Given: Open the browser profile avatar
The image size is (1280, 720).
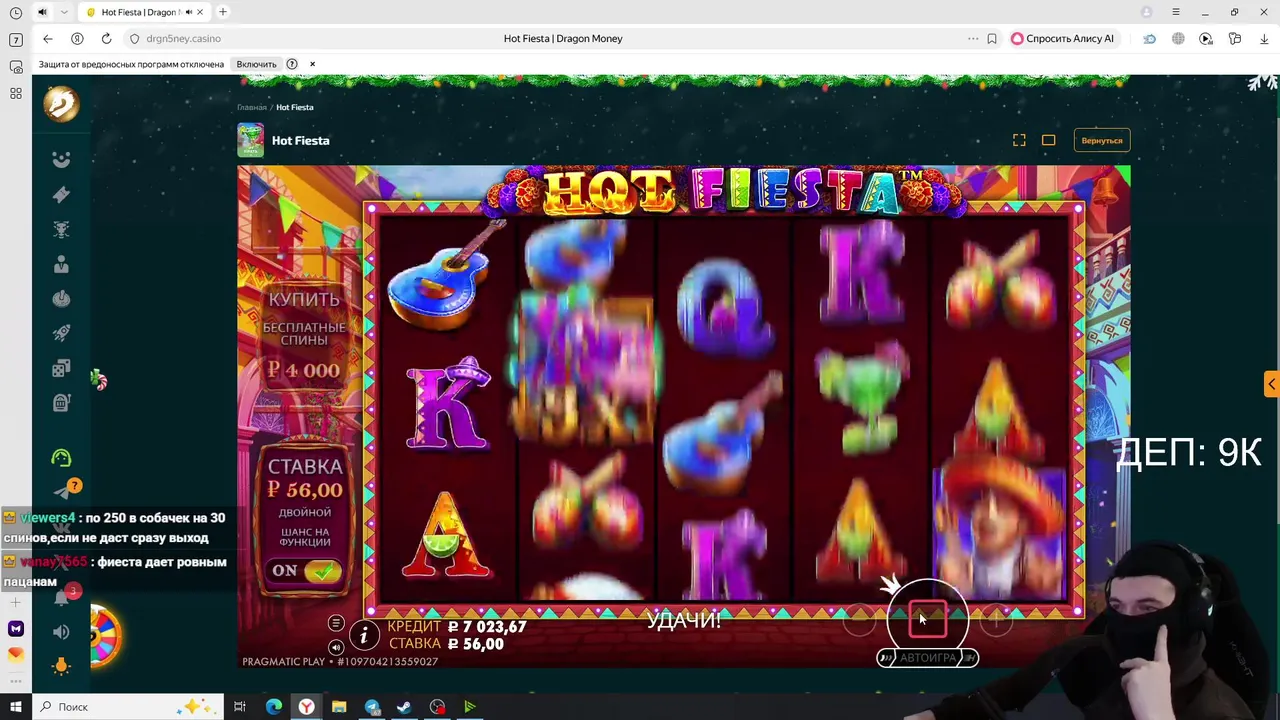Looking at the screenshot, I should [1147, 12].
